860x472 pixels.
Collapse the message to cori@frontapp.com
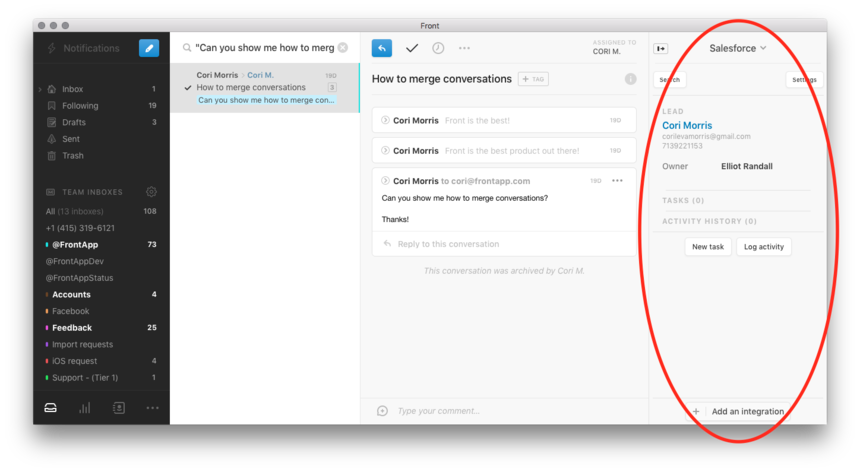(x=385, y=181)
